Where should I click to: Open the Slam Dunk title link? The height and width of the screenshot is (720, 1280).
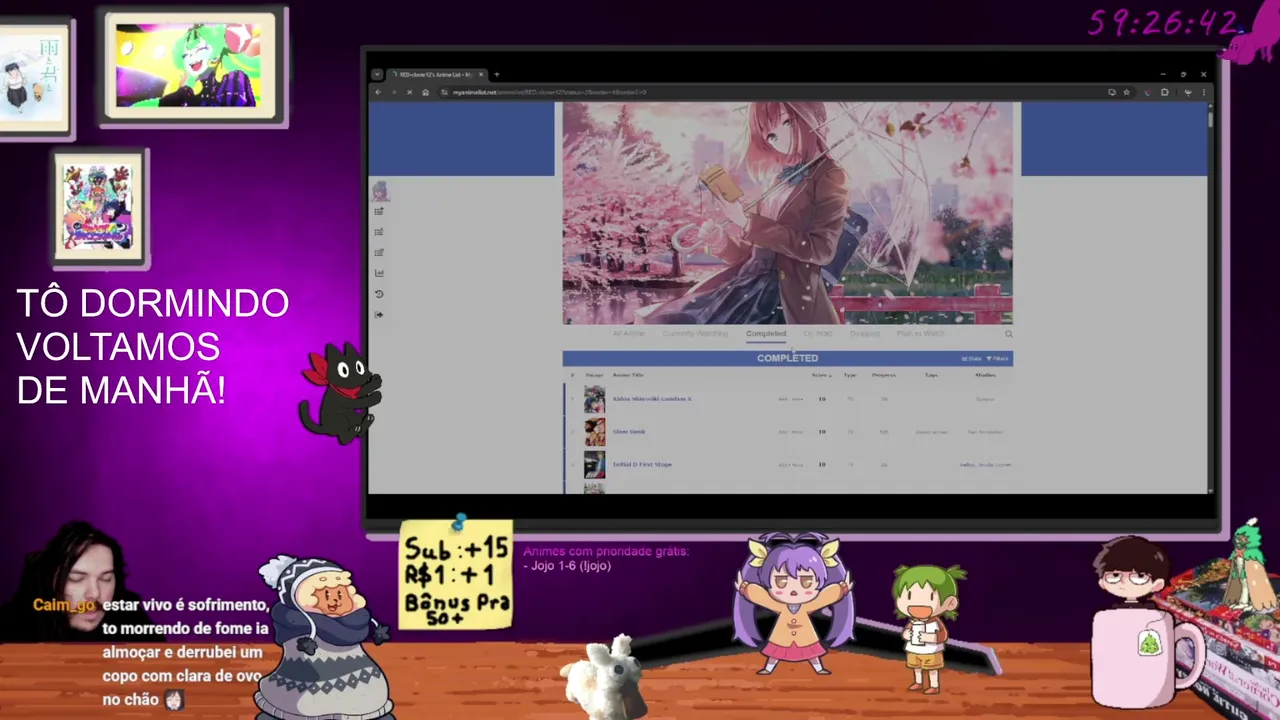629,431
